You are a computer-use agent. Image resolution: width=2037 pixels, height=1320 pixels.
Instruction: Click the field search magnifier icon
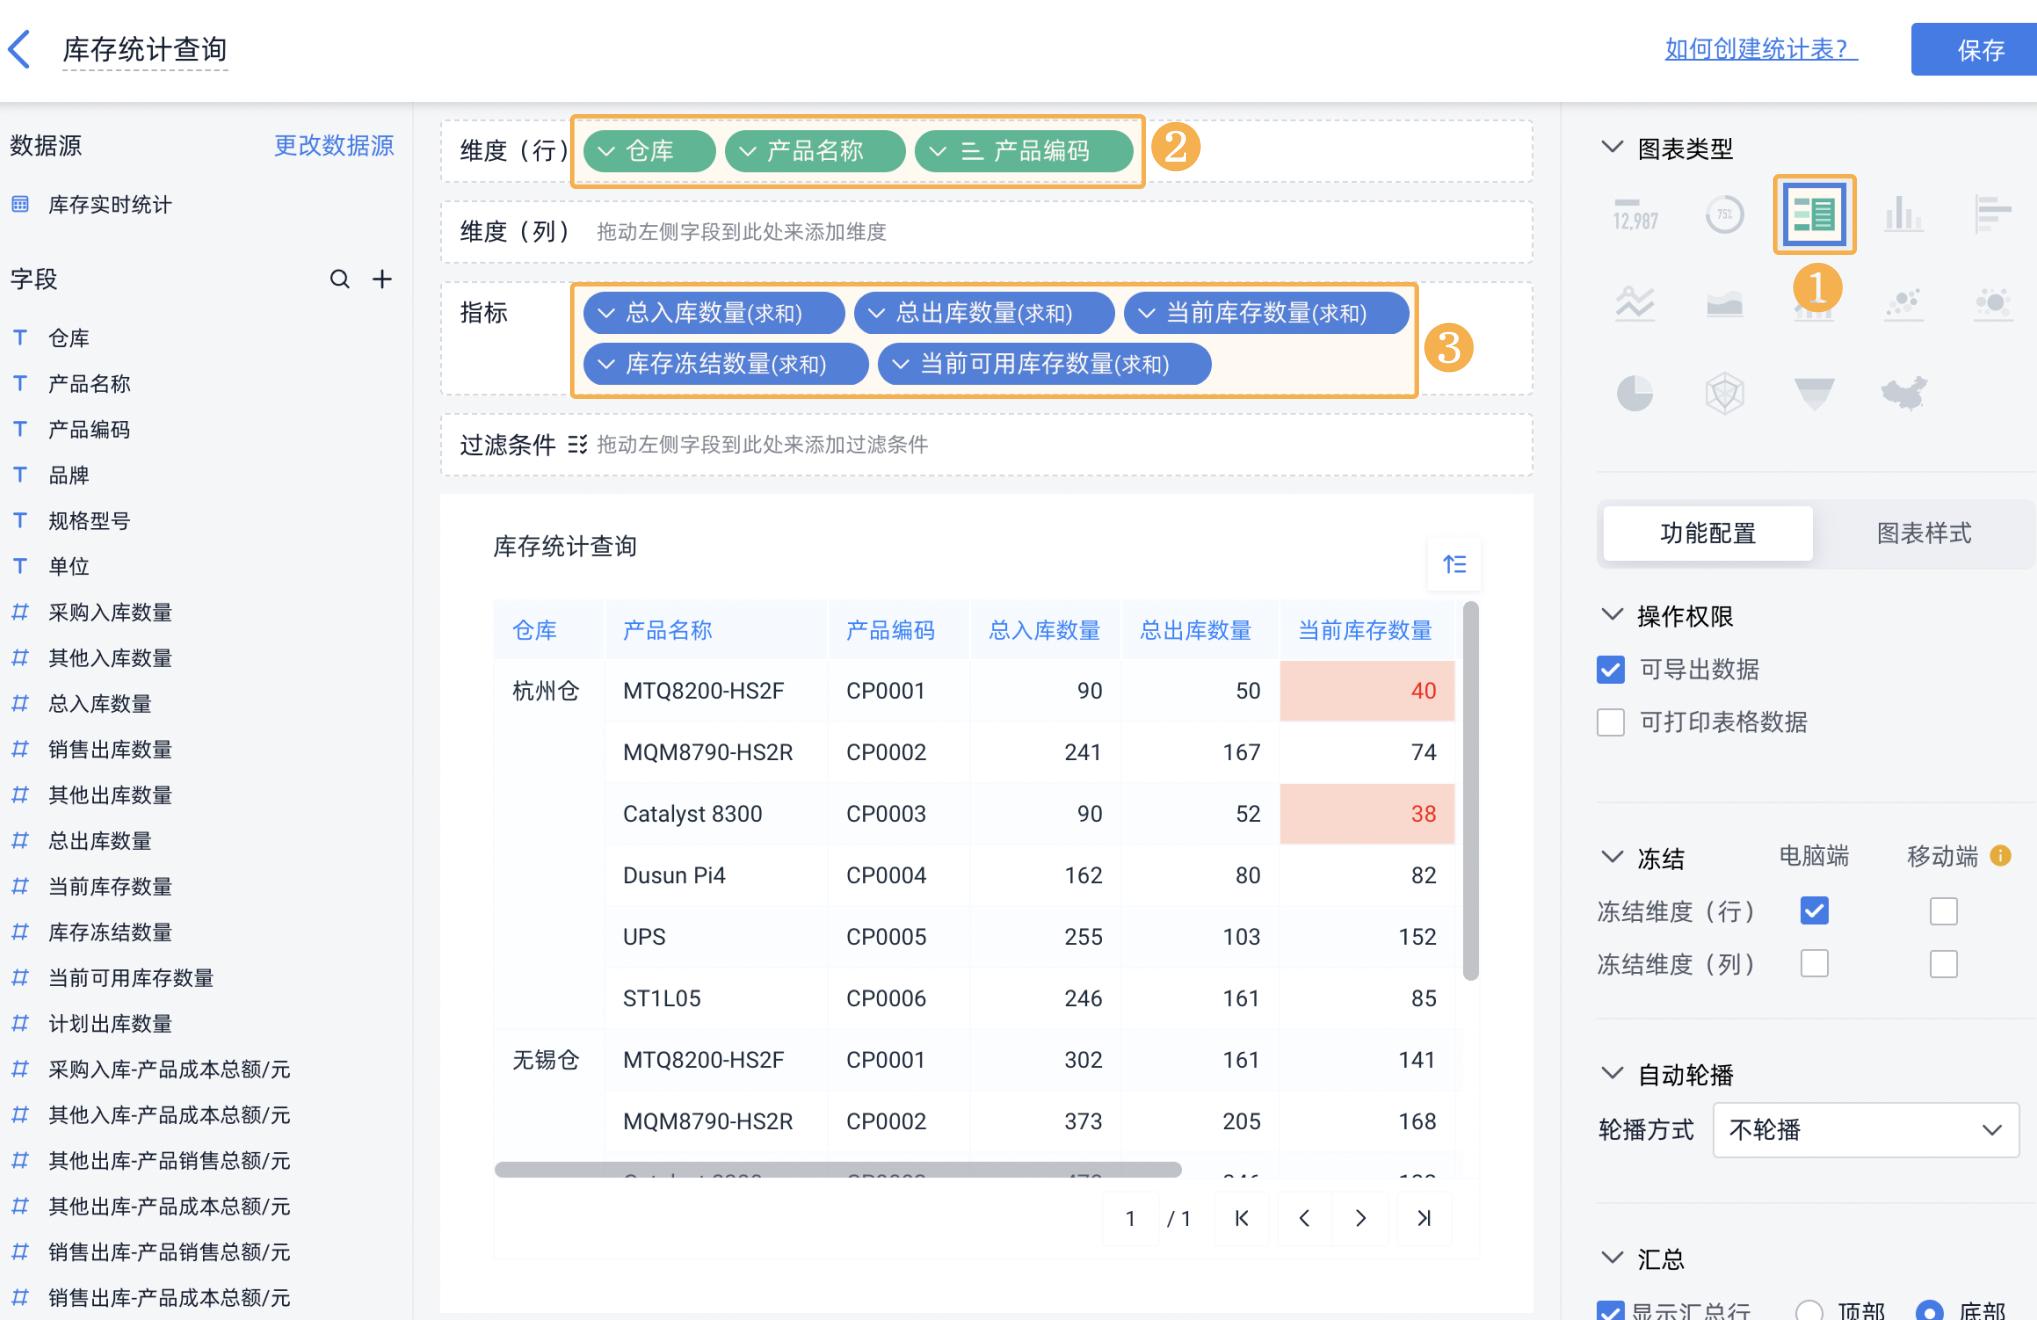pos(340,279)
